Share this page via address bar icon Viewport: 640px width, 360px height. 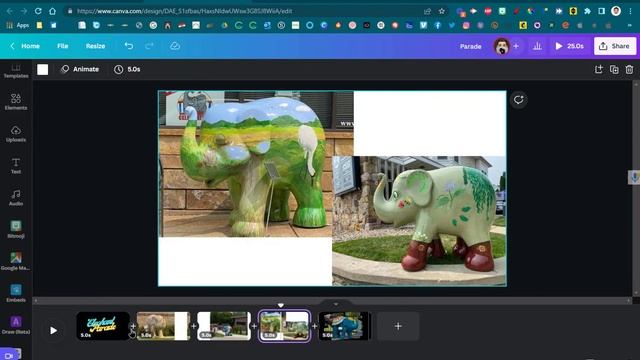point(427,11)
